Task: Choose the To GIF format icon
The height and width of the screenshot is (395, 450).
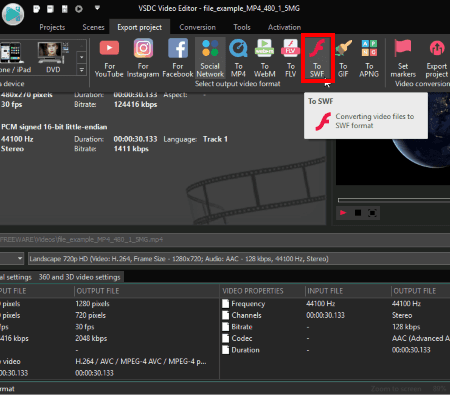Action: [x=343, y=58]
